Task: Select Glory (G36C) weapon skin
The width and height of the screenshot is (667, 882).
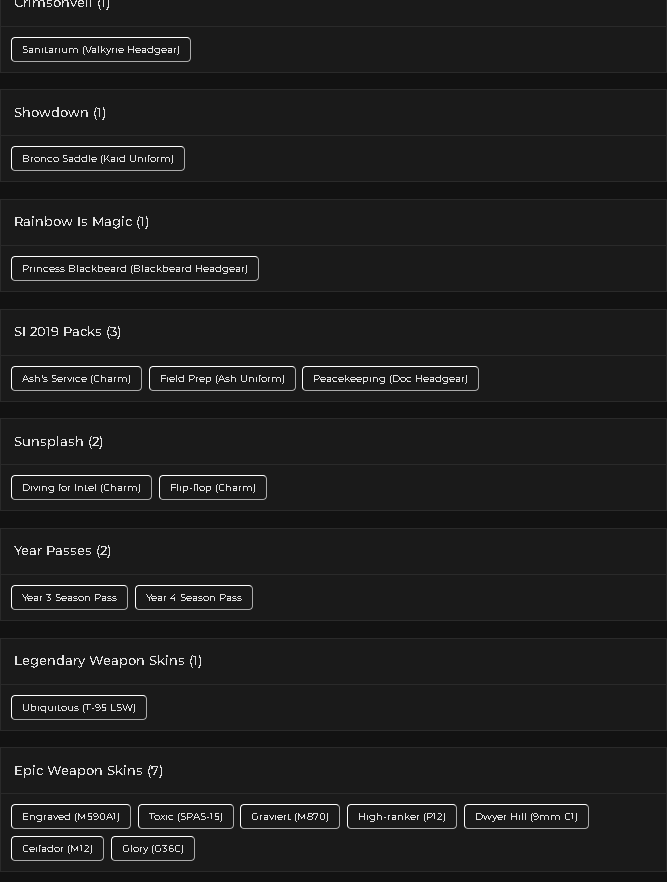Action: tap(153, 848)
